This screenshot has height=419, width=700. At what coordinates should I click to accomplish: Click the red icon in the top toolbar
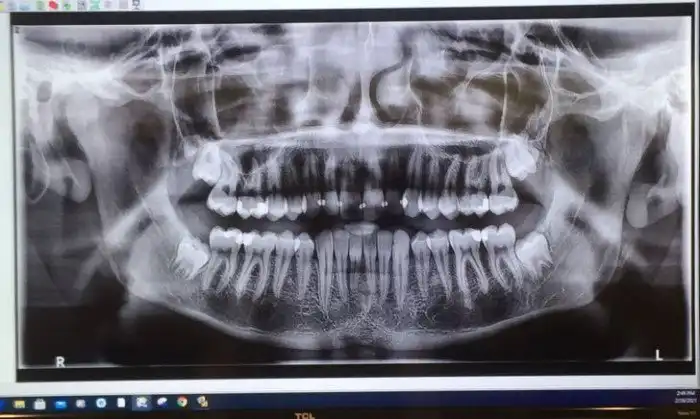[53, 5]
